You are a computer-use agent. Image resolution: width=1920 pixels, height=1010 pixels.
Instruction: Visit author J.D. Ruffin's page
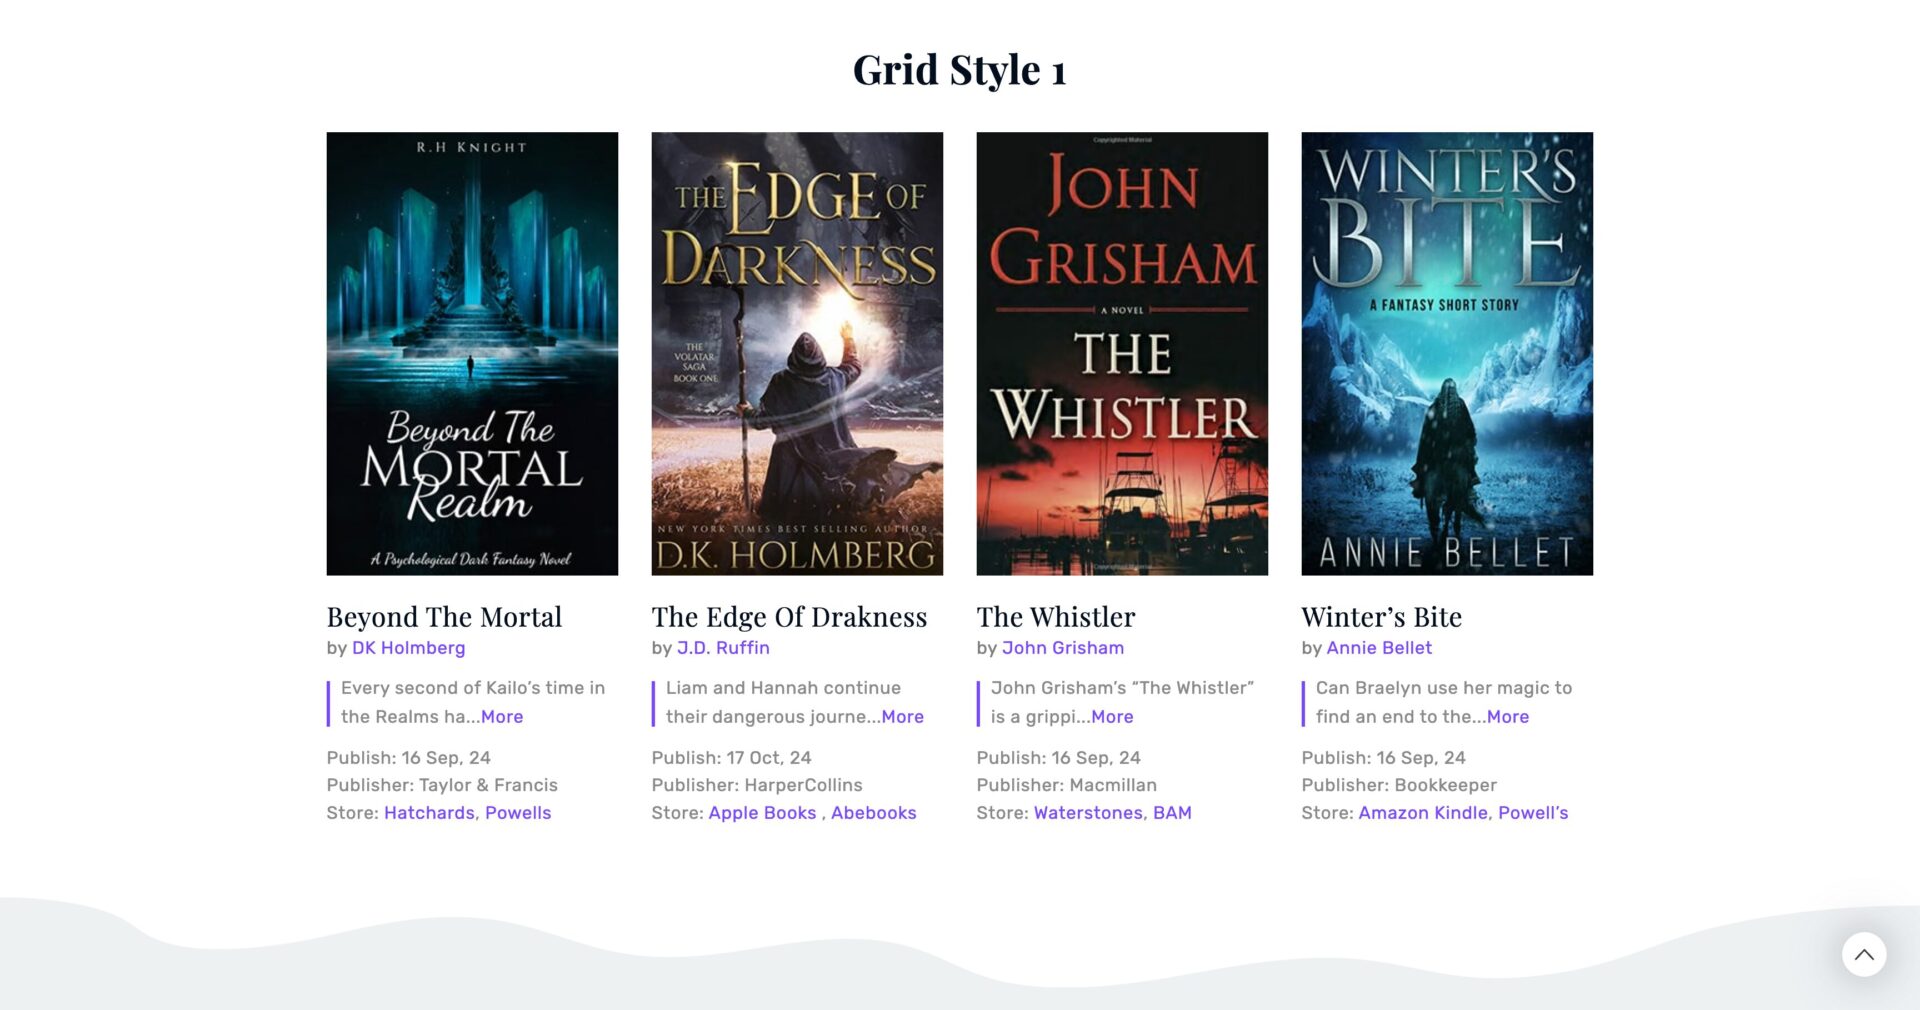723,648
